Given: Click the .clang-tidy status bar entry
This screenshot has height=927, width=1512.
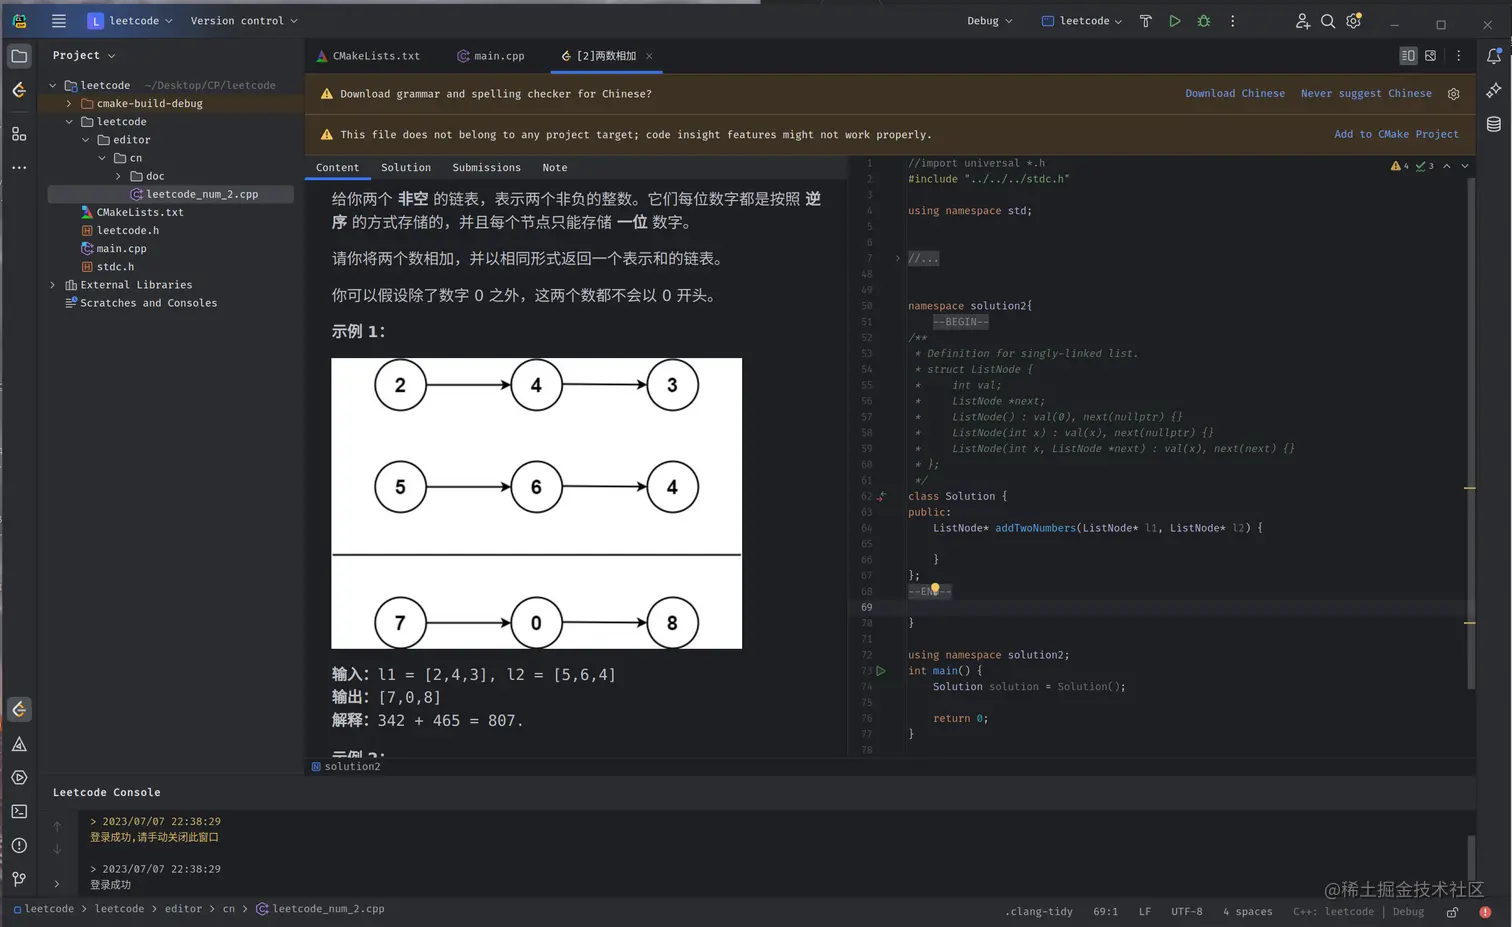Looking at the screenshot, I should [1038, 912].
